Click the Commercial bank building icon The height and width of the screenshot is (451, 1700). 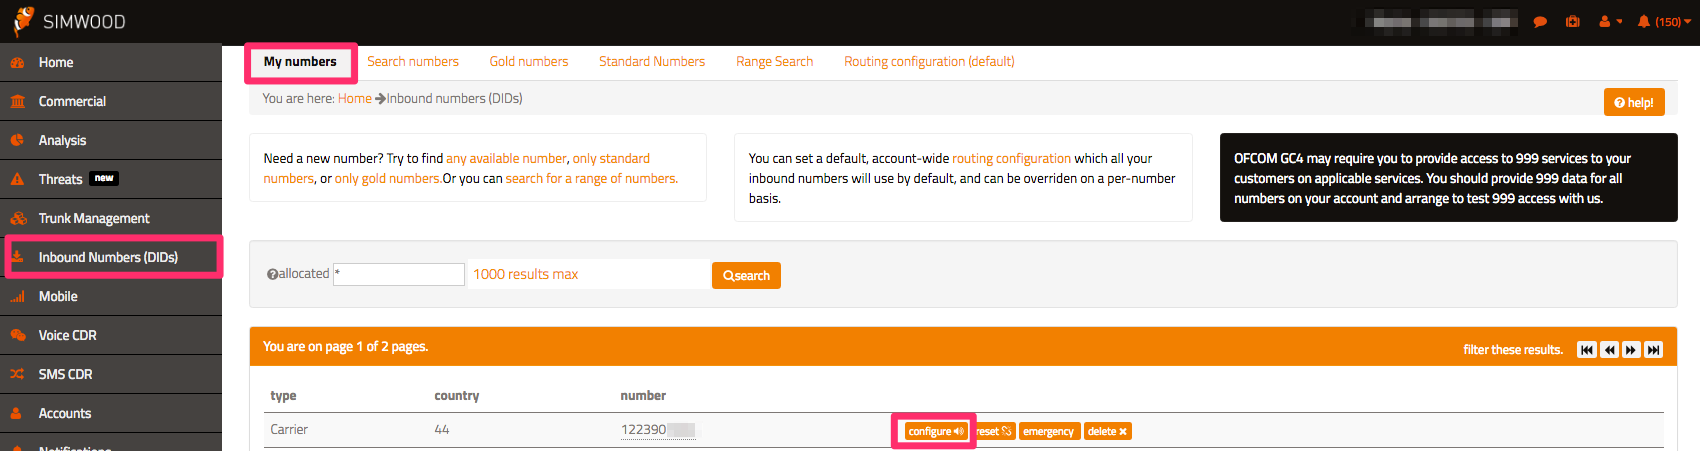pyautogui.click(x=17, y=101)
